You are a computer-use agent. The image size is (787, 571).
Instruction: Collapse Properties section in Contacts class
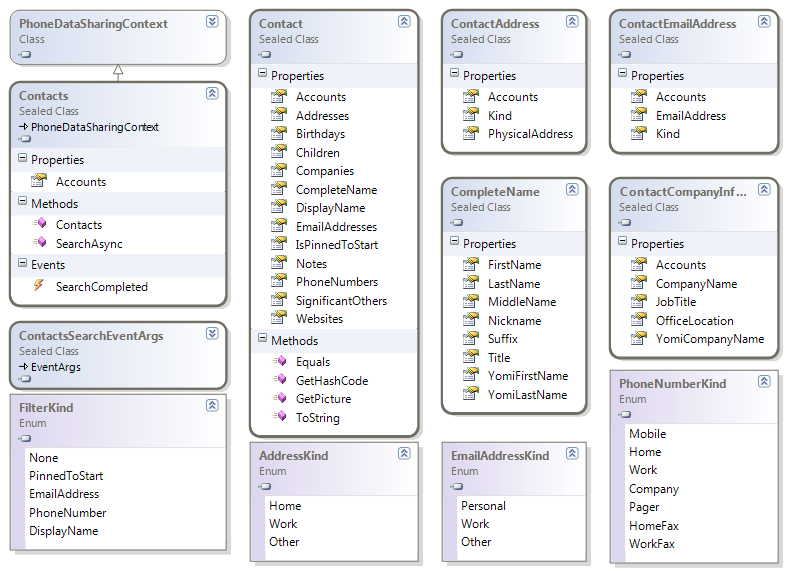[23, 158]
